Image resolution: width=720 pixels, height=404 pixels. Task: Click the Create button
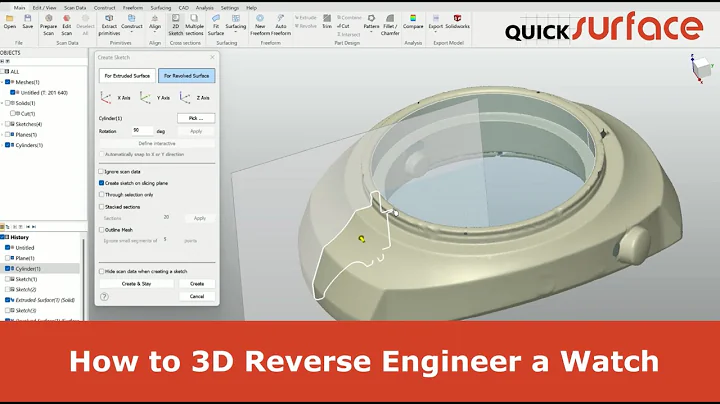197,284
